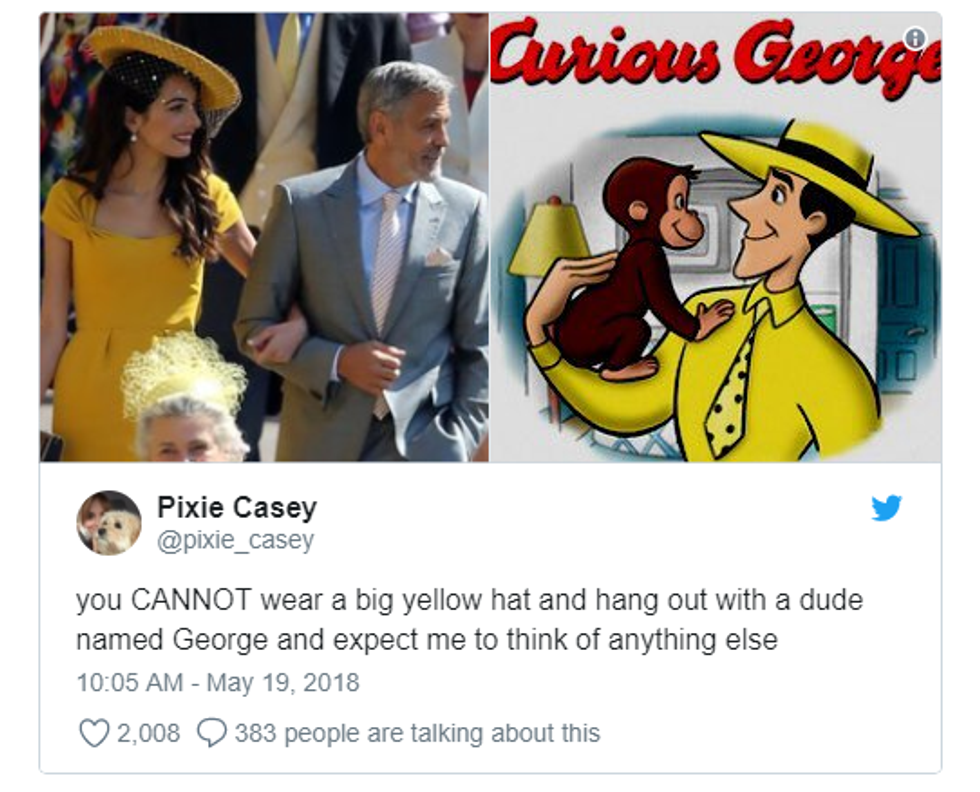Click the 2,008 likes count
This screenshot has width=980, height=792.
[148, 733]
